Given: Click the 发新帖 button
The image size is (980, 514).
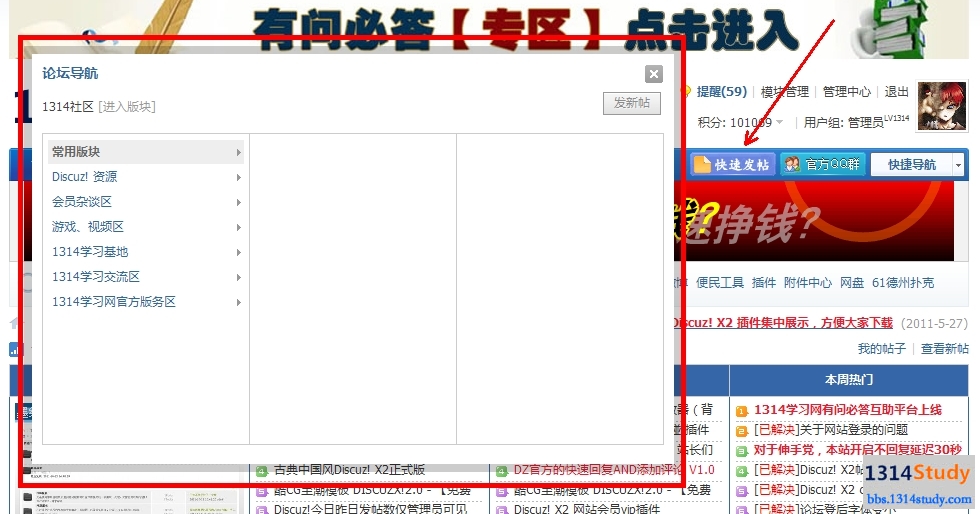Looking at the screenshot, I should pyautogui.click(x=632, y=103).
